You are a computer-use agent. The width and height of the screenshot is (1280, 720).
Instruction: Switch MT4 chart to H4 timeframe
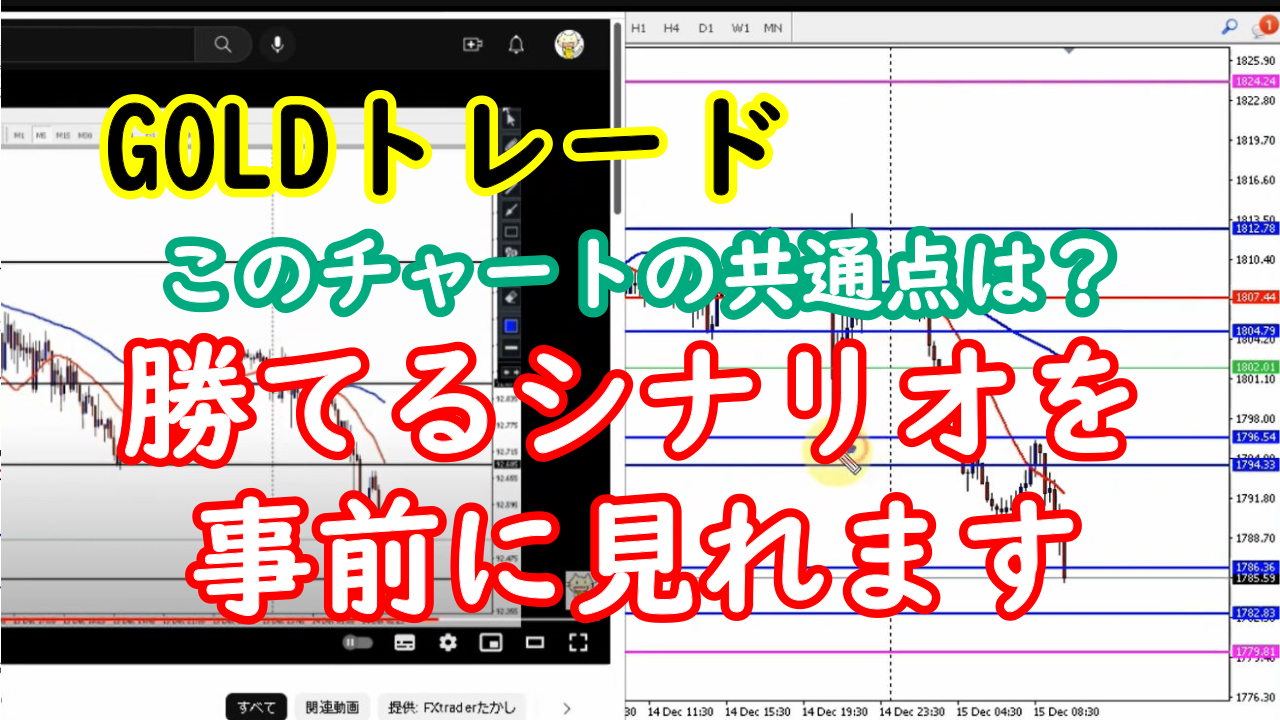click(x=672, y=28)
